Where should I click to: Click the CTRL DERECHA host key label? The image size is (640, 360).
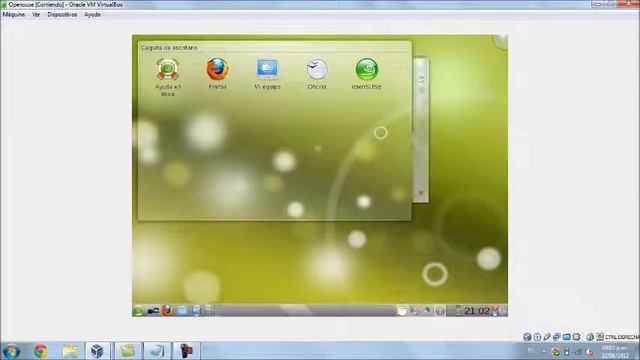coord(622,337)
